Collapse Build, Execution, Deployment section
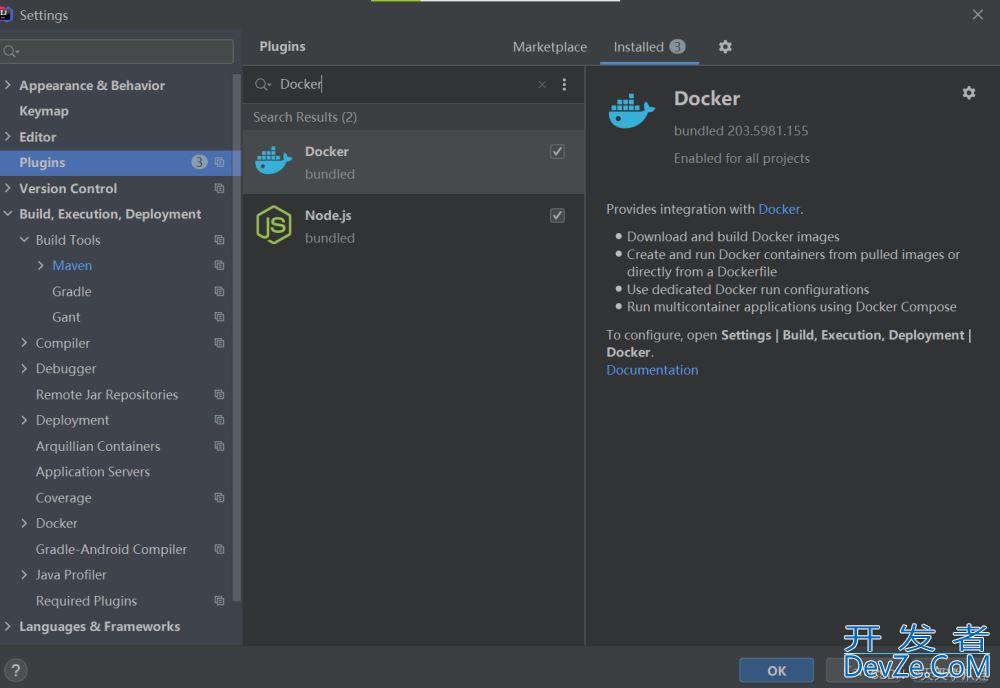The width and height of the screenshot is (1000, 688). pos(8,214)
